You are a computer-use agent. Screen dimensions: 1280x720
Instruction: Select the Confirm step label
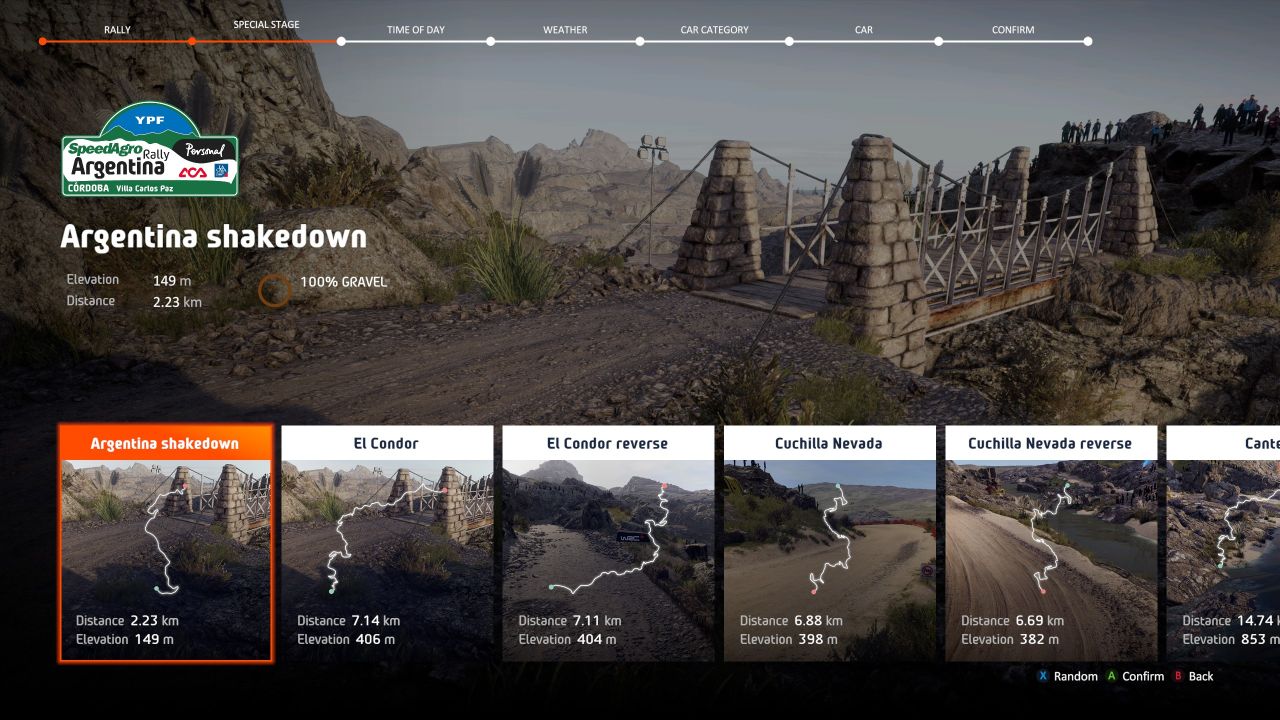tap(1013, 30)
